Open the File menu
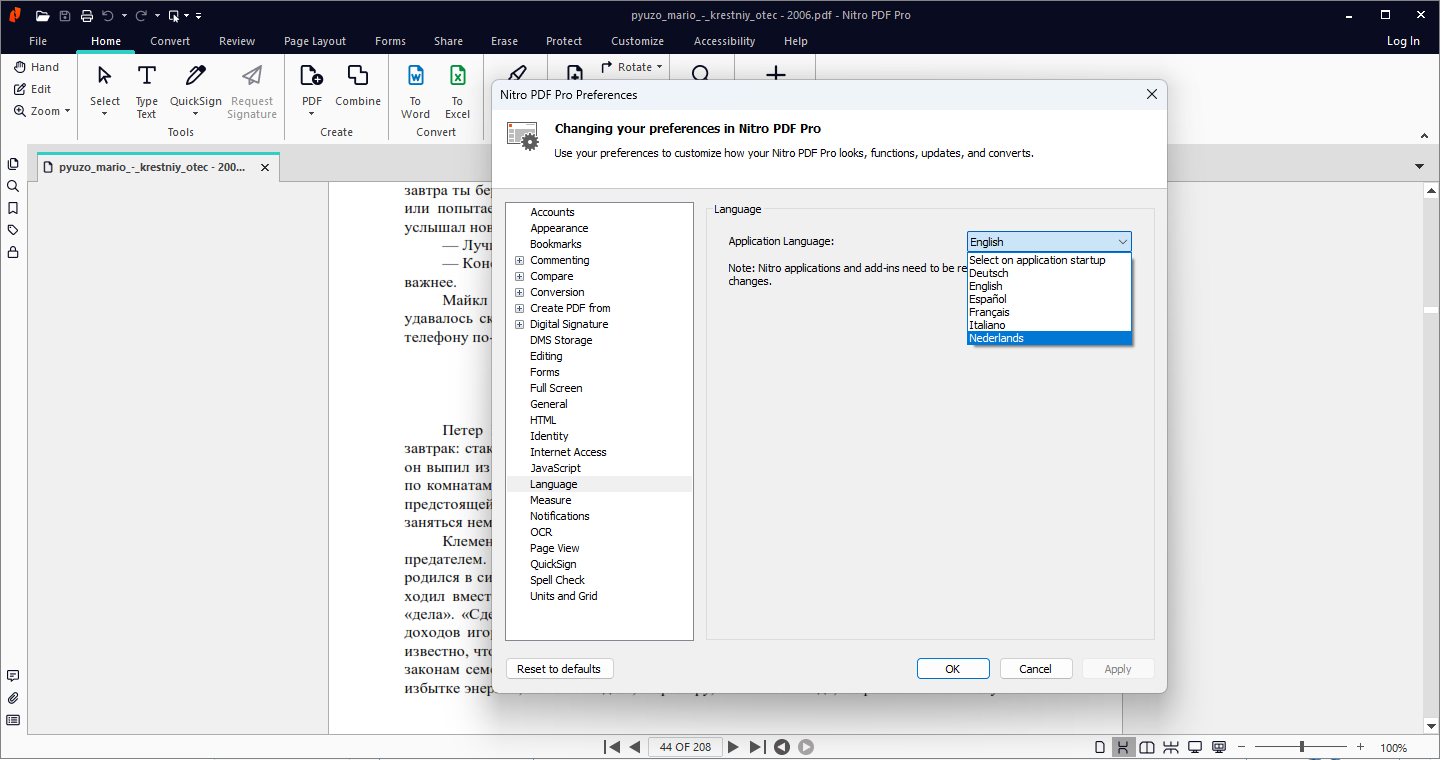 point(38,41)
